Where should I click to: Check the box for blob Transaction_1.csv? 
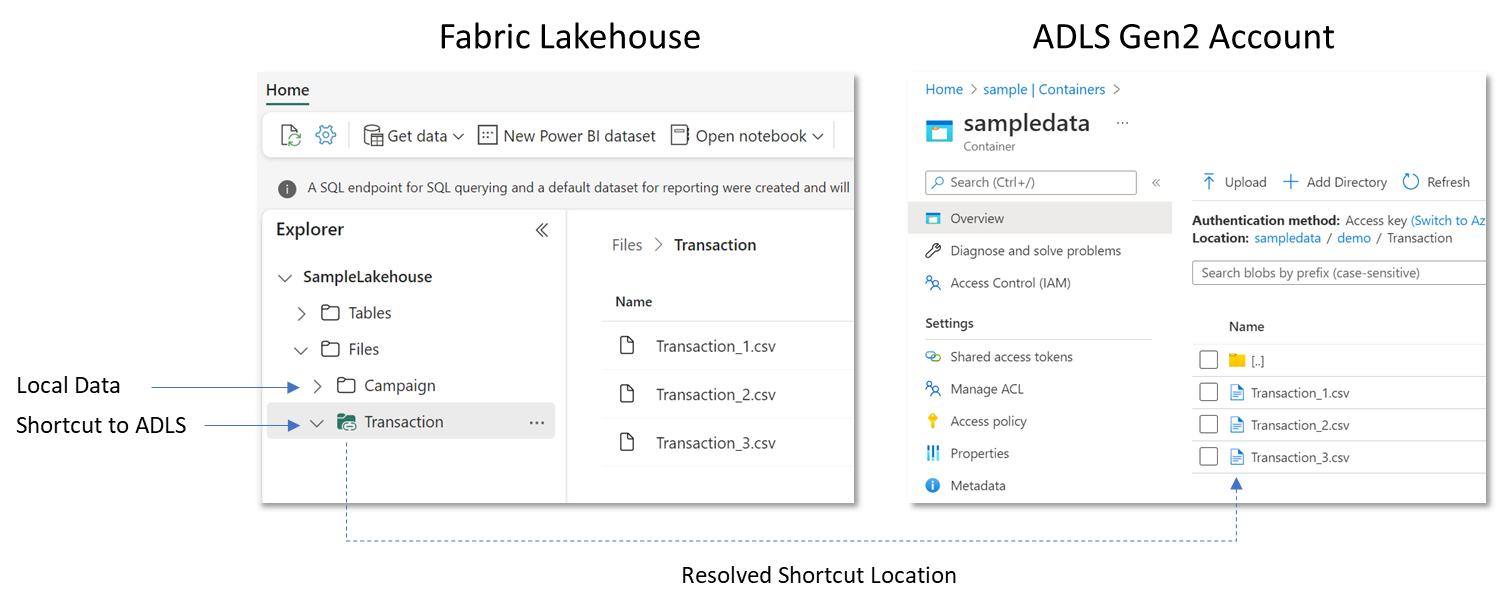point(1208,392)
